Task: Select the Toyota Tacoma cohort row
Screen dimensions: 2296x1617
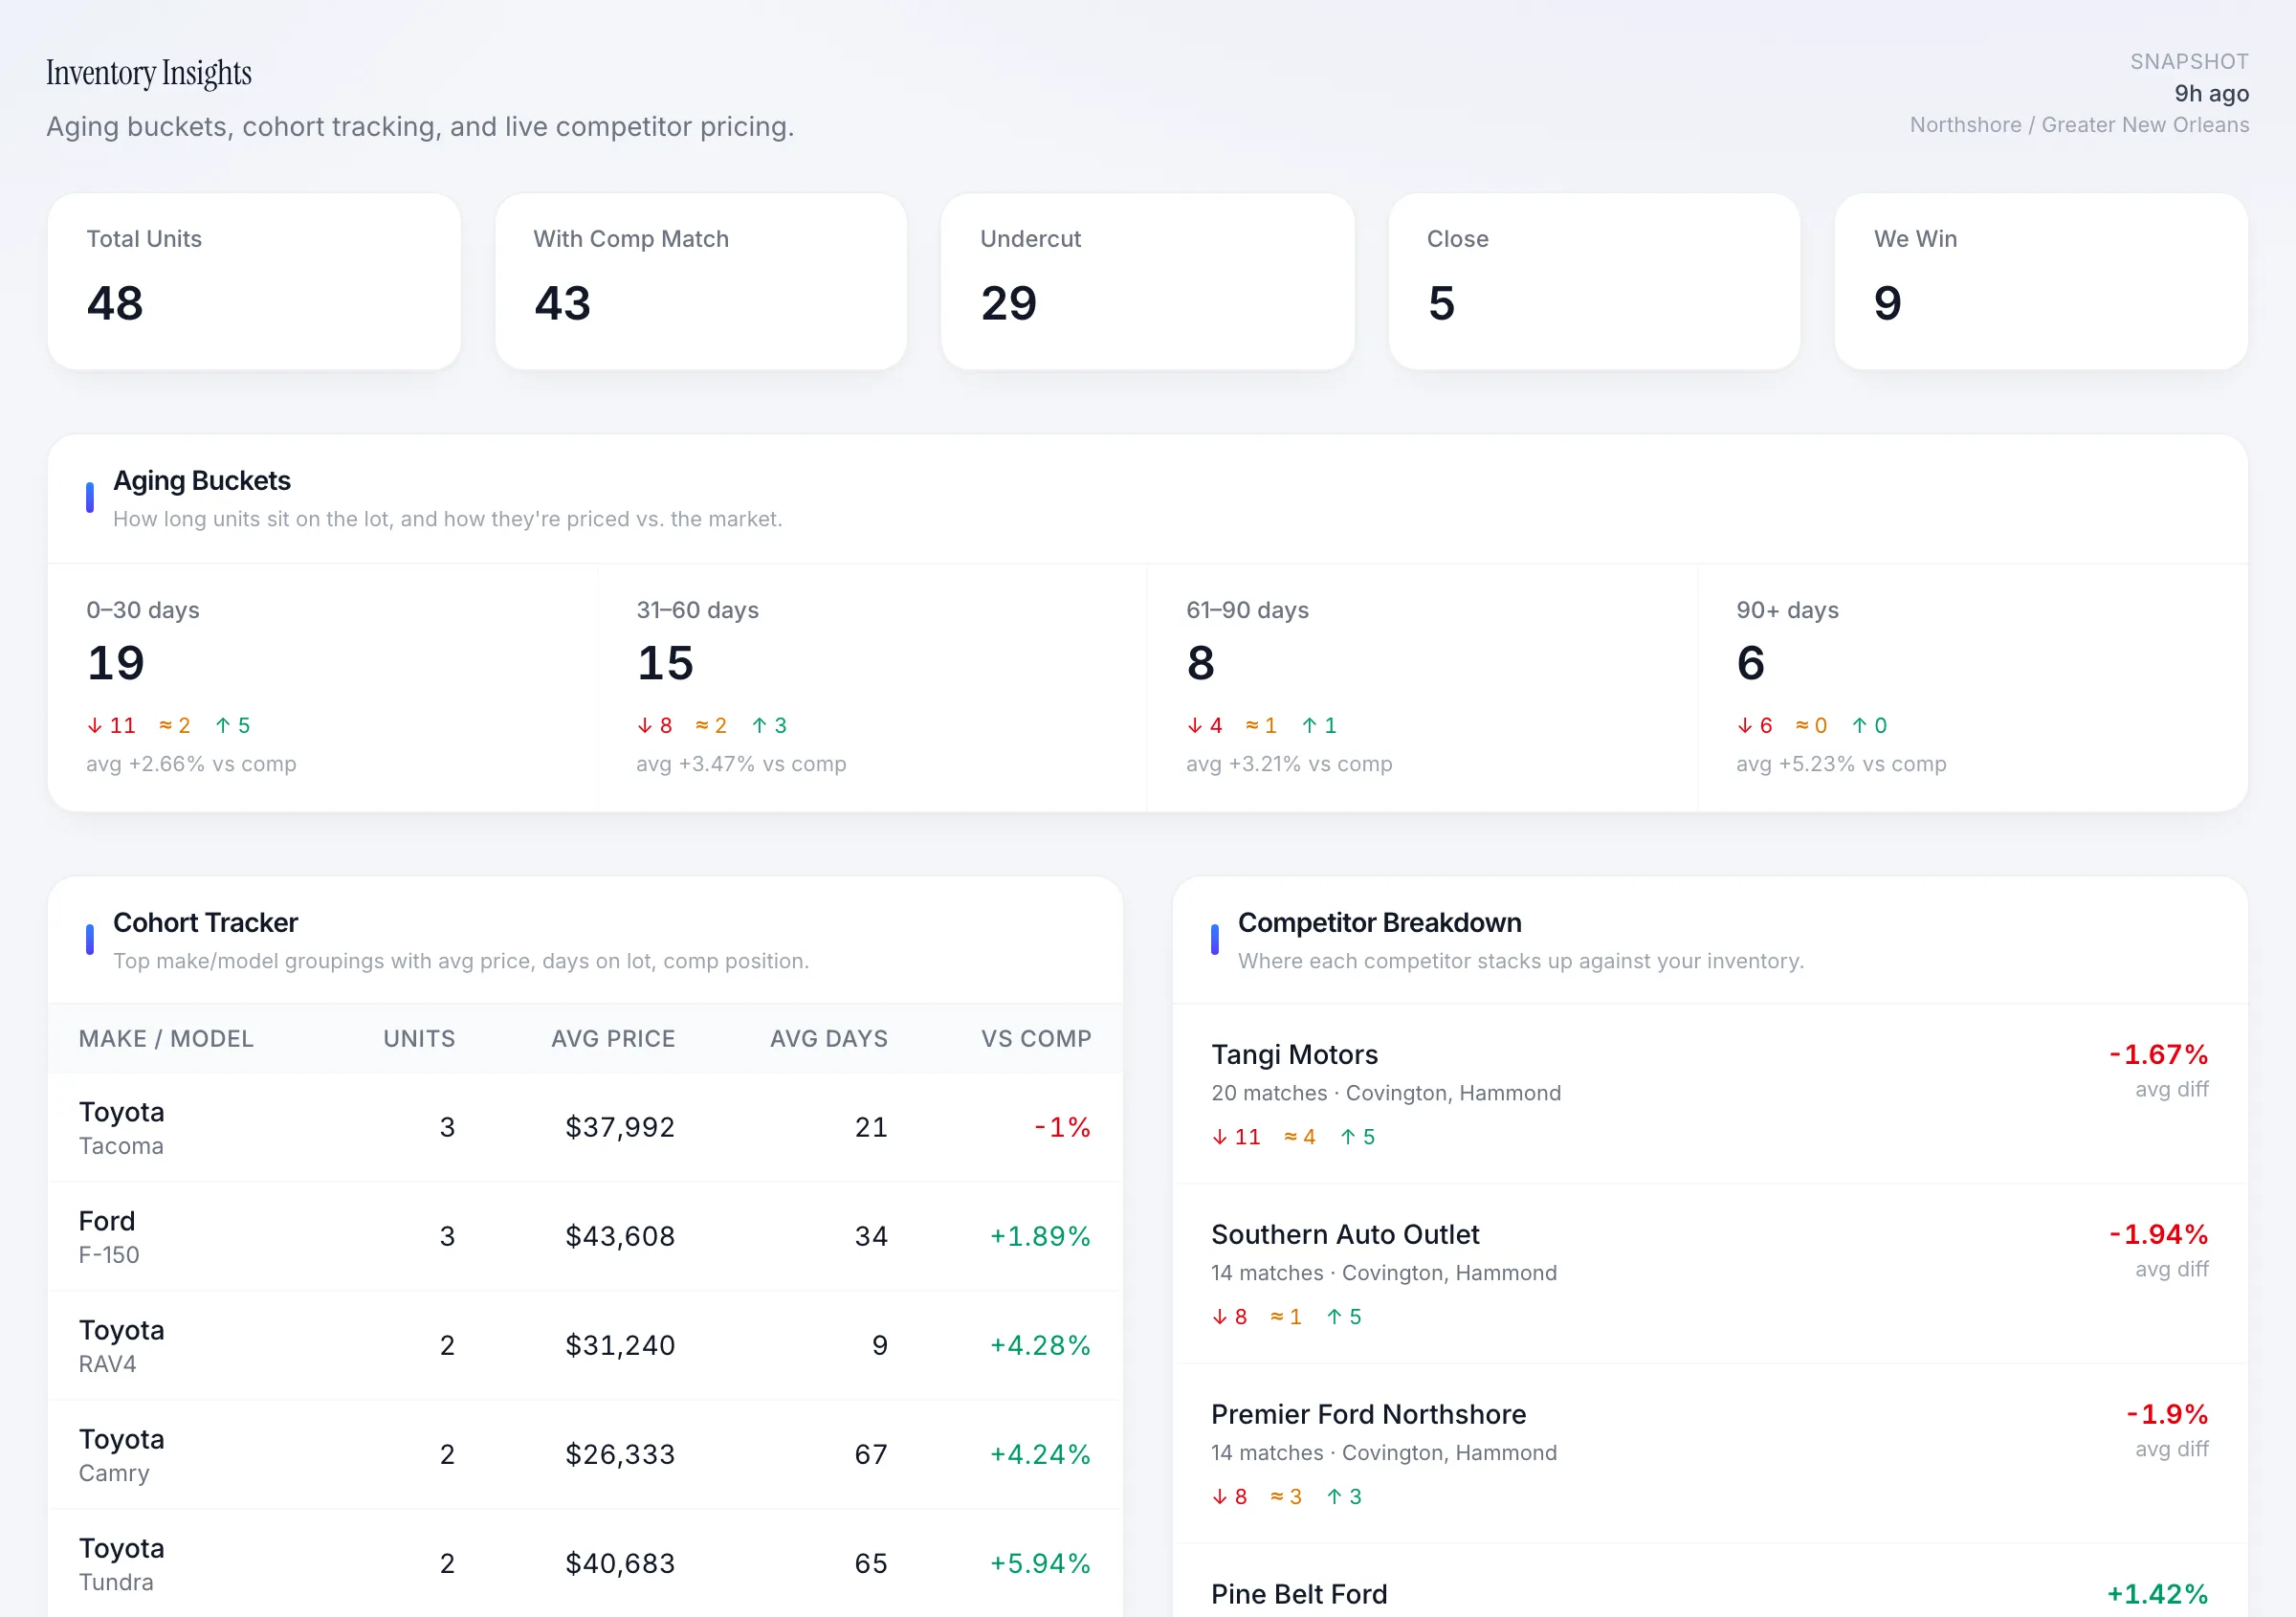Action: (585, 1127)
